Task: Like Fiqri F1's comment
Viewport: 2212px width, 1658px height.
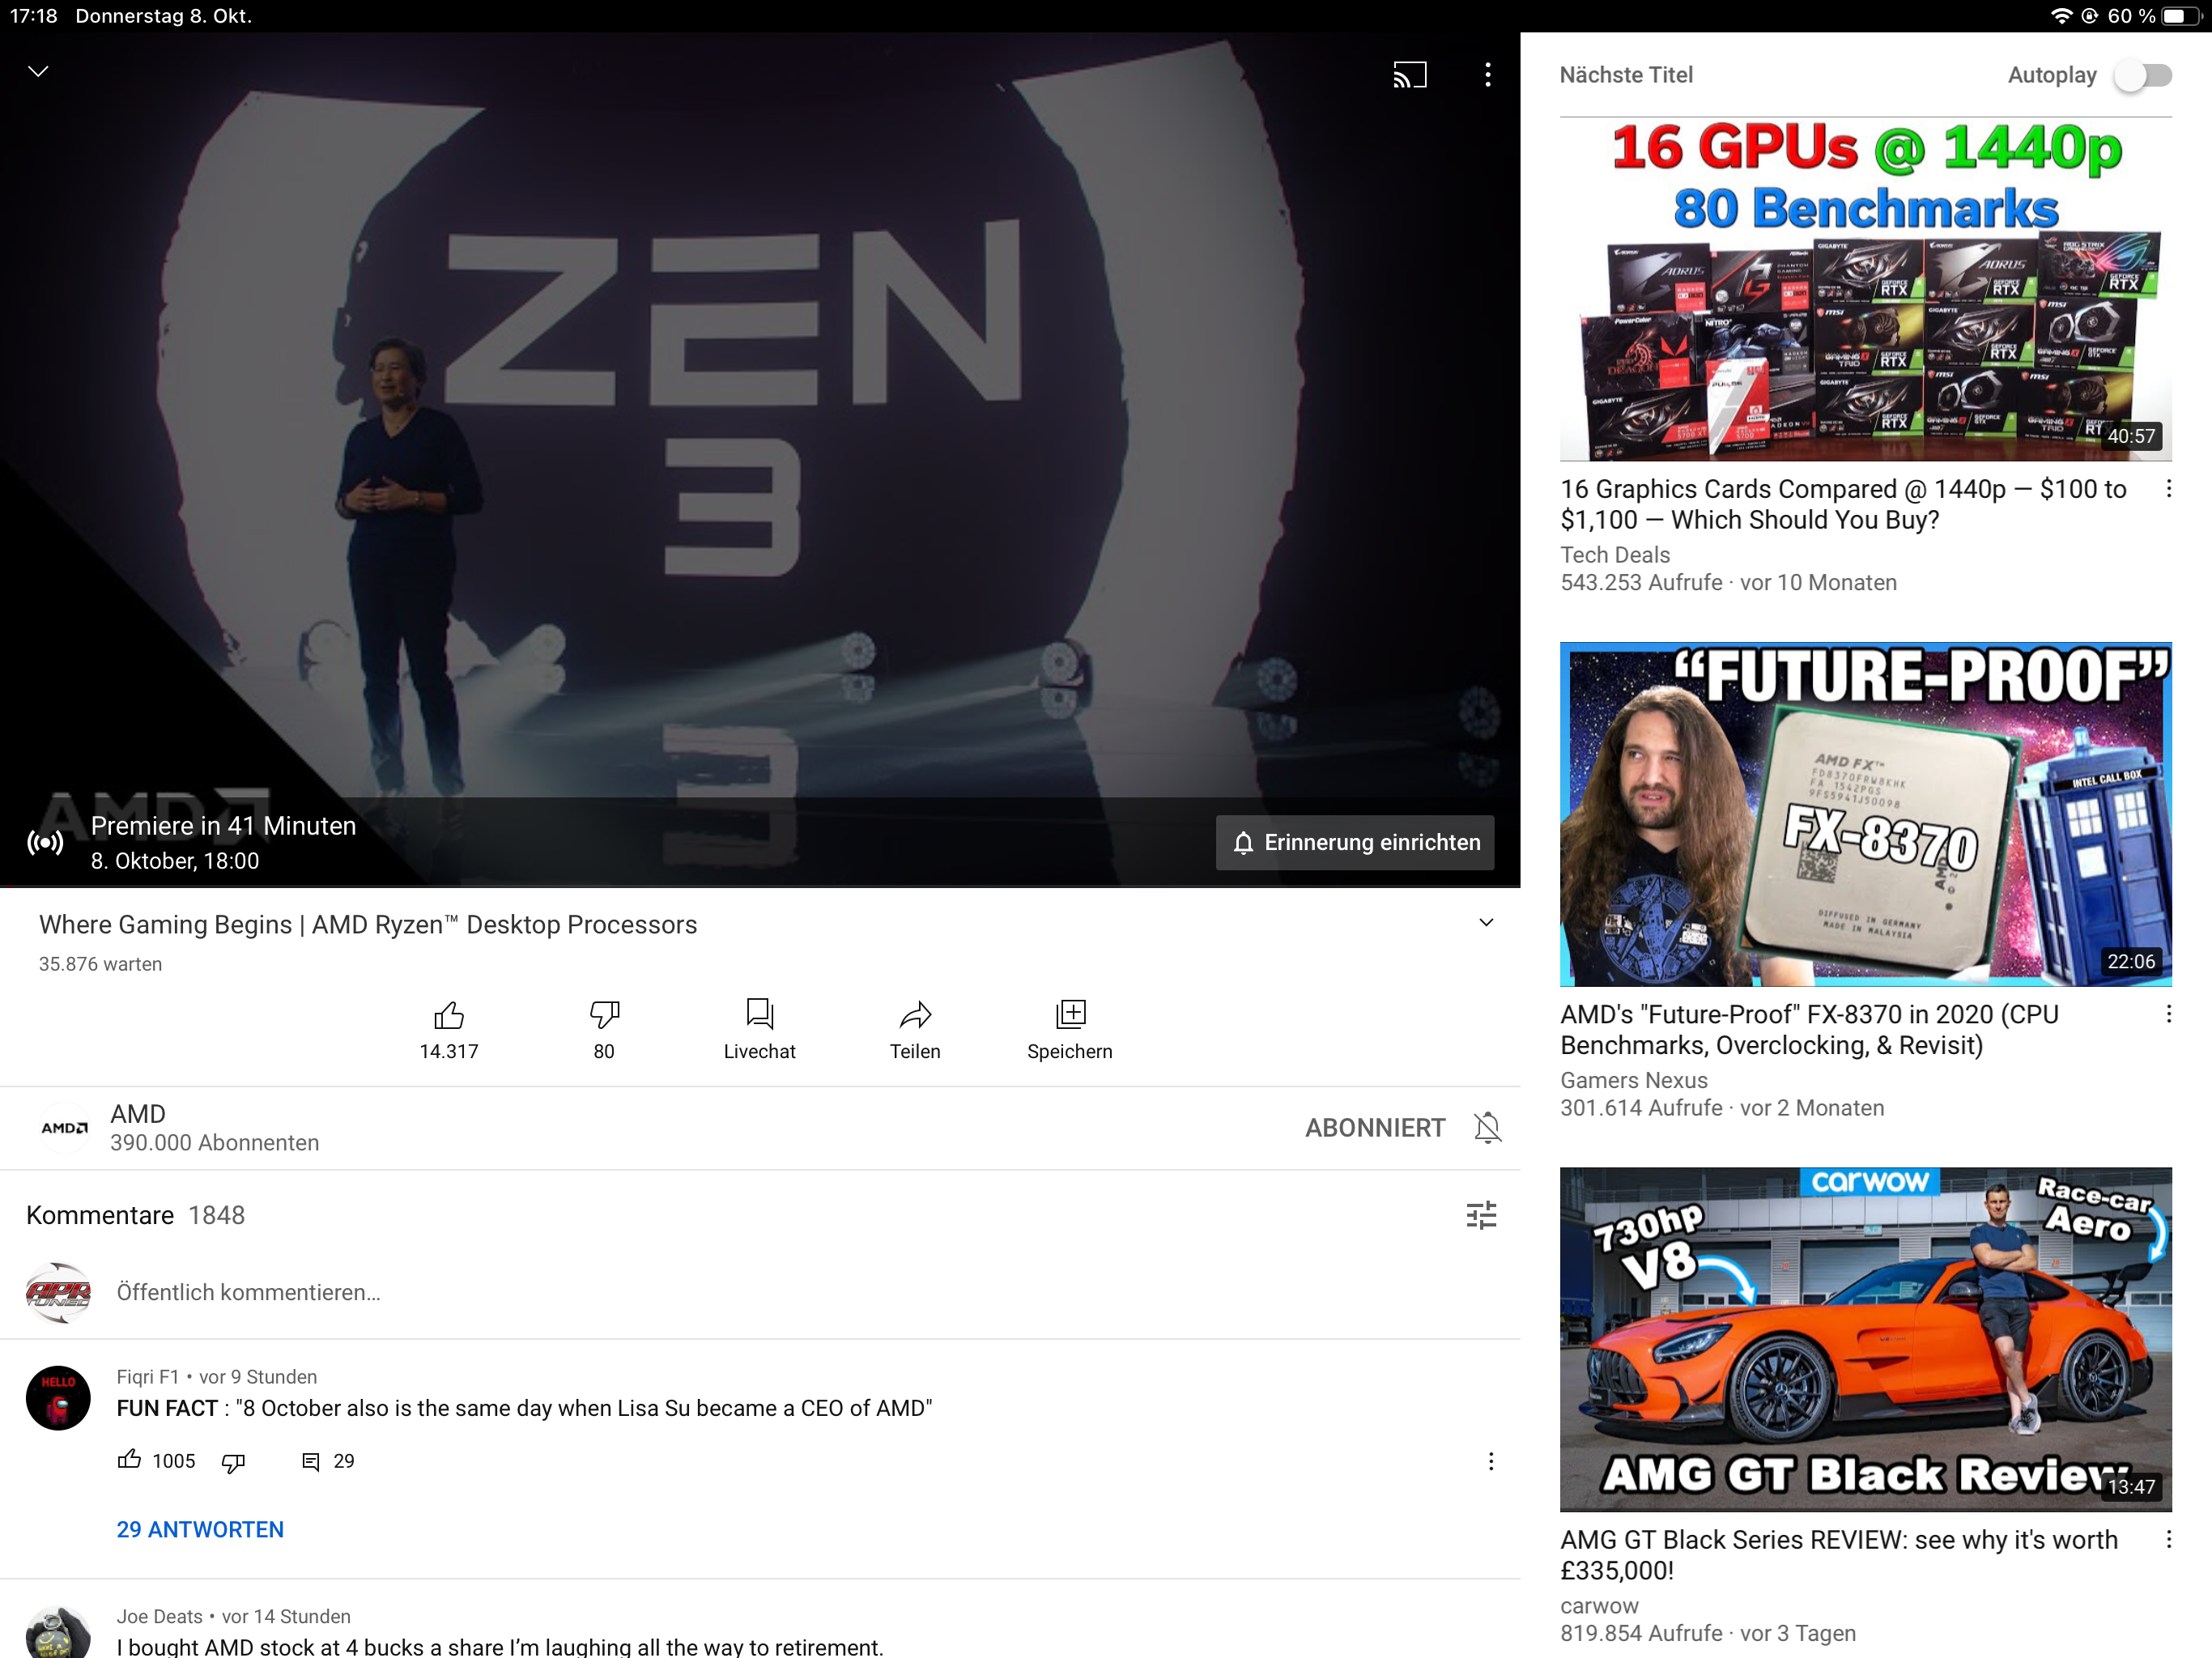Action: (x=129, y=1460)
